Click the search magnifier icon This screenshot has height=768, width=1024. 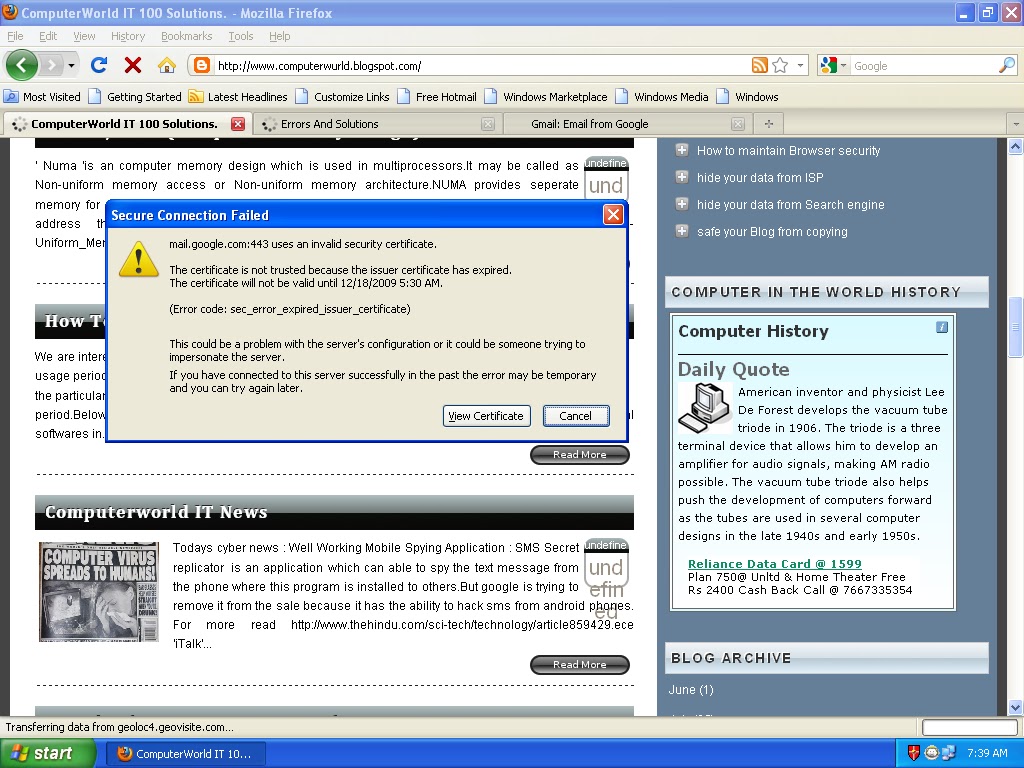click(x=1006, y=65)
